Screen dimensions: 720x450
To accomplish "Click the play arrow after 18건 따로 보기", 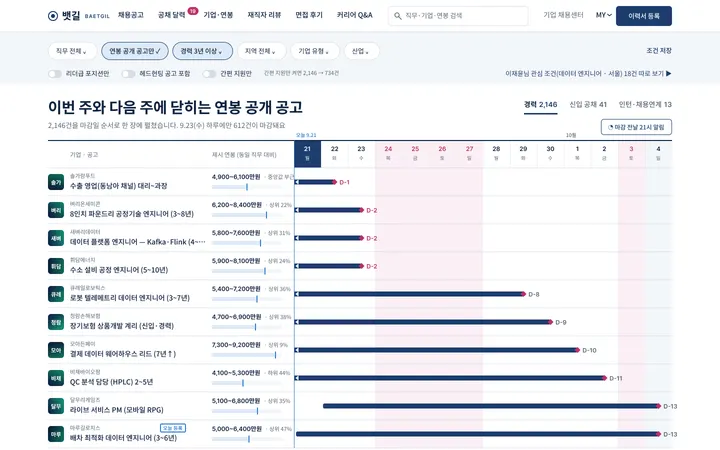I will (669, 73).
